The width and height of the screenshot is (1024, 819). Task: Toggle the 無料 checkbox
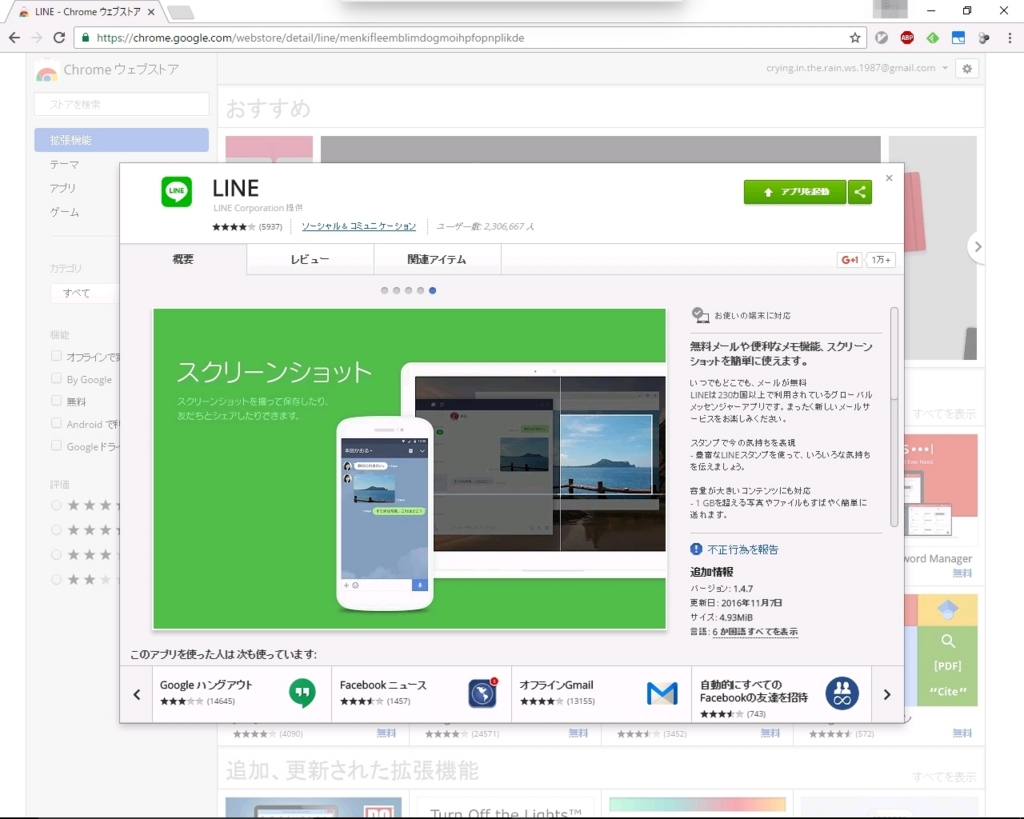point(57,401)
